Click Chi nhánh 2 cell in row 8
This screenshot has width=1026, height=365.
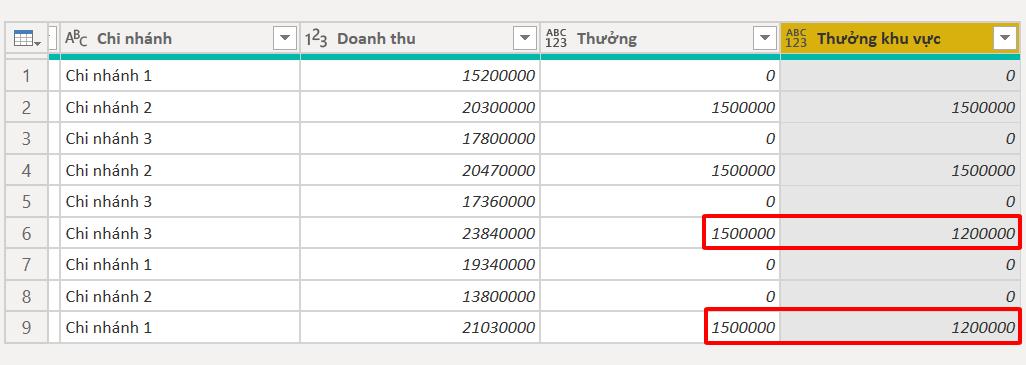click(180, 296)
